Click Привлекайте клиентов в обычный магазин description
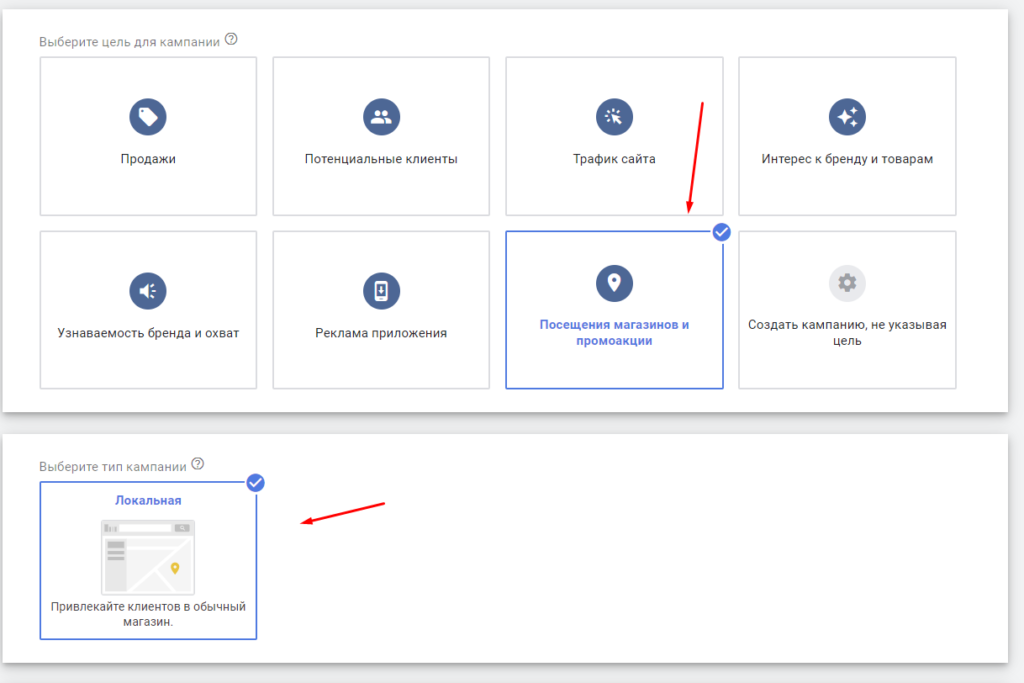 click(x=148, y=614)
